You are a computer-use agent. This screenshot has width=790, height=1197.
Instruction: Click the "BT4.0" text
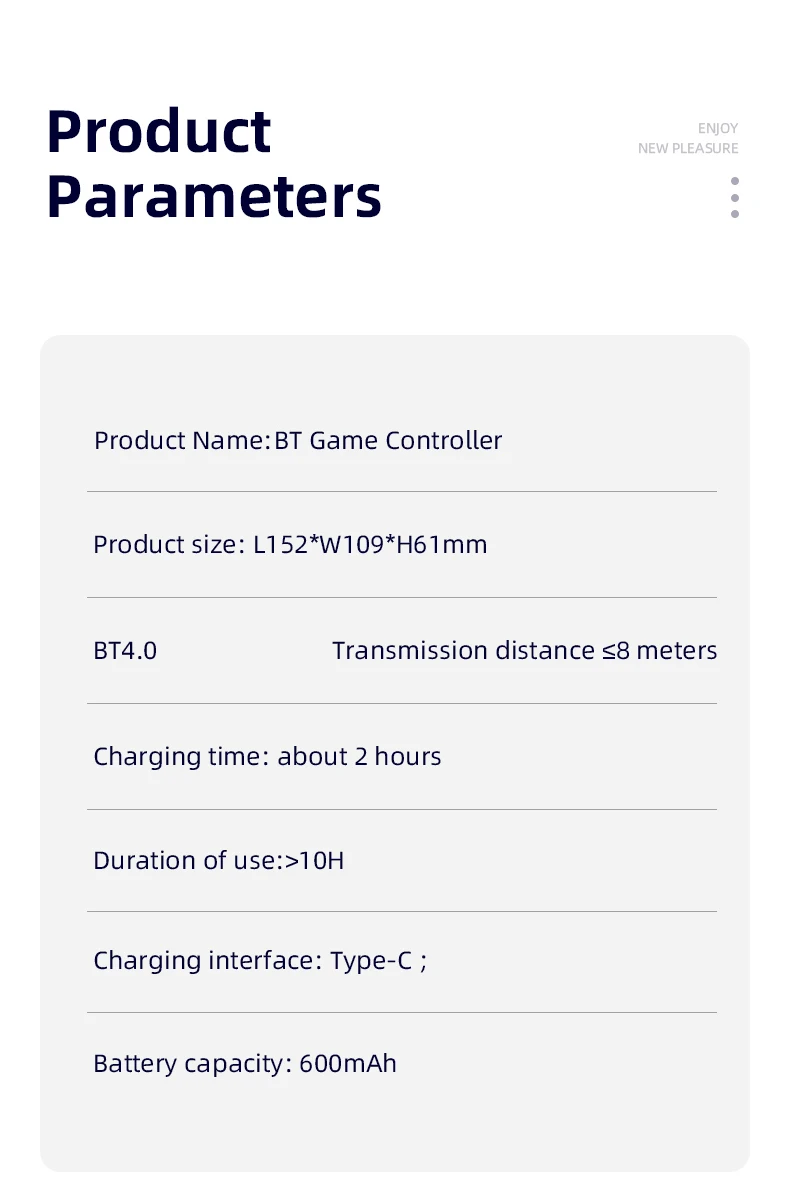pyautogui.click(x=125, y=651)
